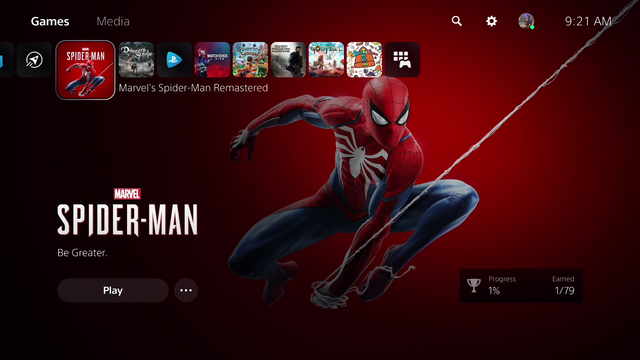Select the Sackboy game tile
The height and width of the screenshot is (360, 640).
point(250,60)
